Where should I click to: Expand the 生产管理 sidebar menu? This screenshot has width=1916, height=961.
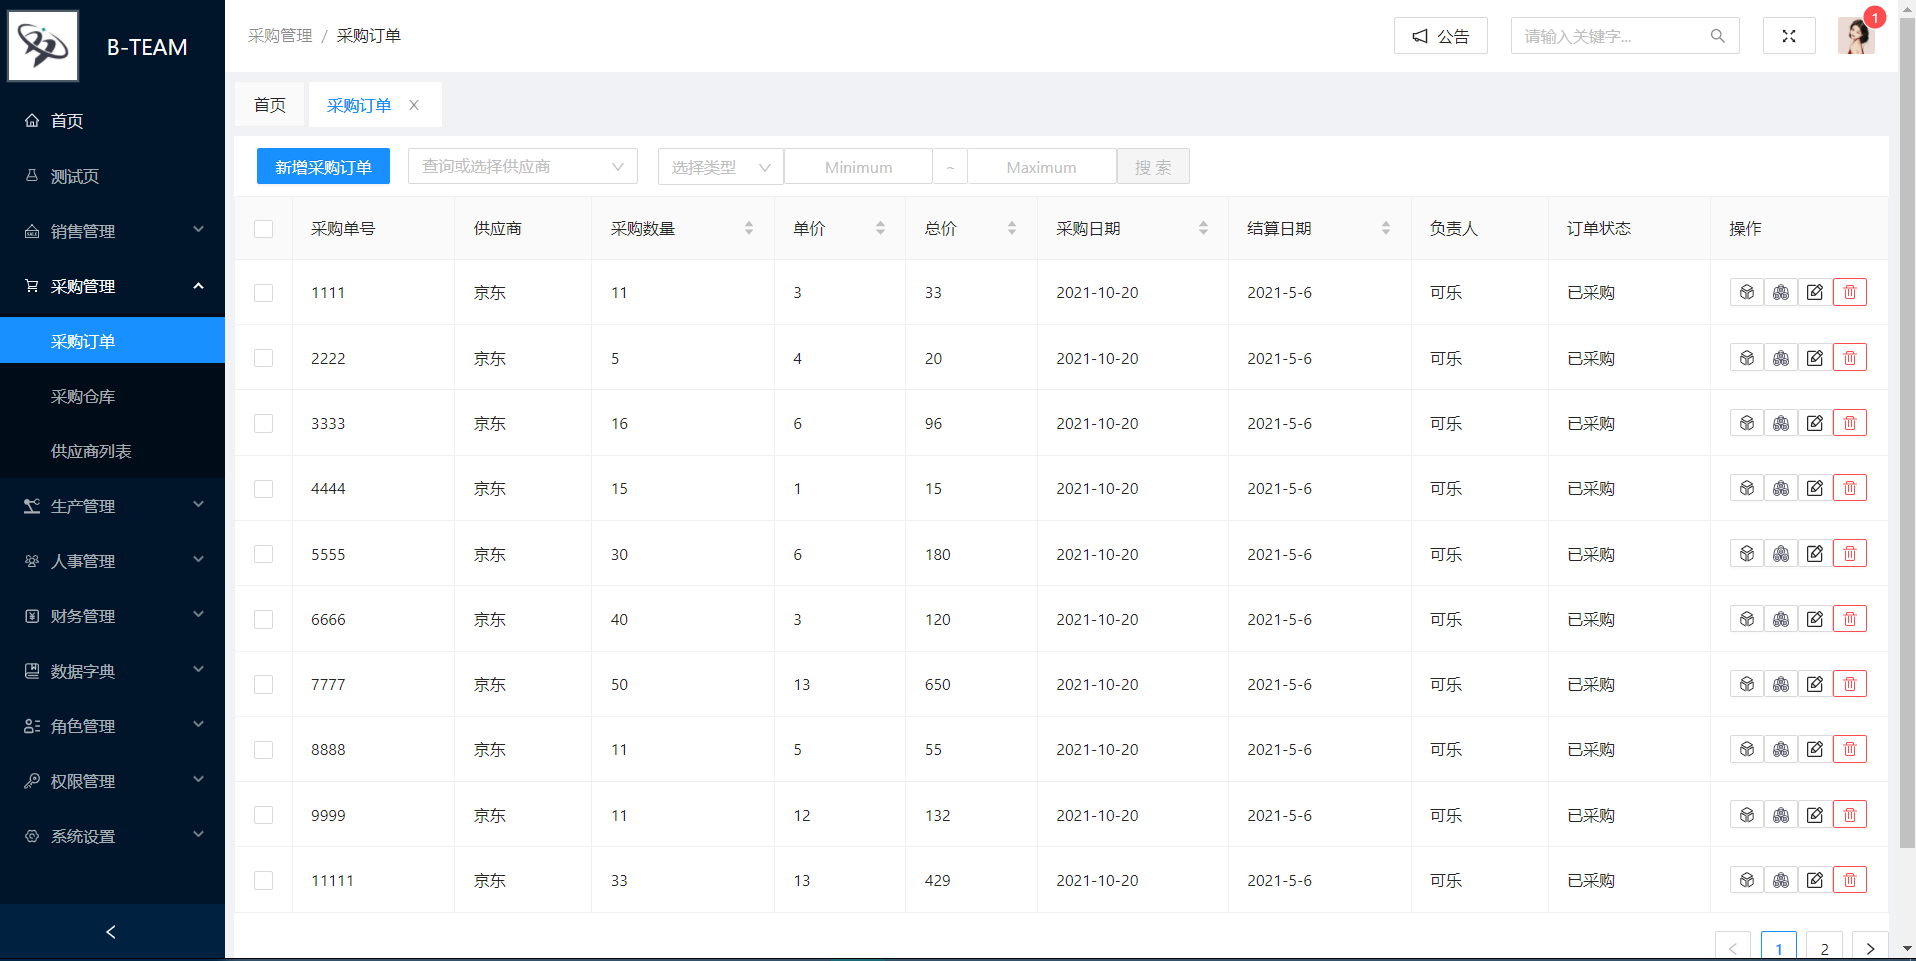[112, 506]
